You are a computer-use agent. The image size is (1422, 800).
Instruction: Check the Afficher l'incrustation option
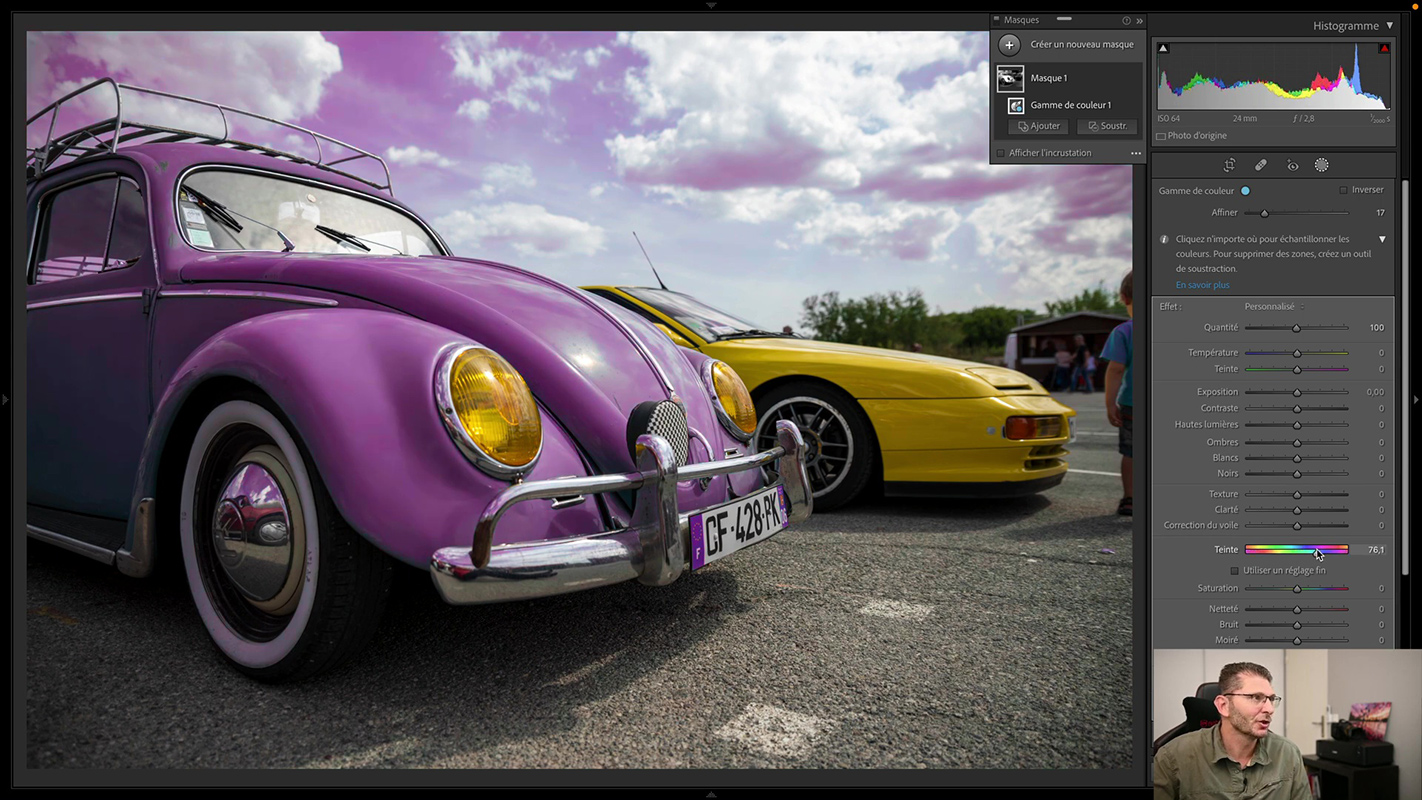coord(1000,153)
